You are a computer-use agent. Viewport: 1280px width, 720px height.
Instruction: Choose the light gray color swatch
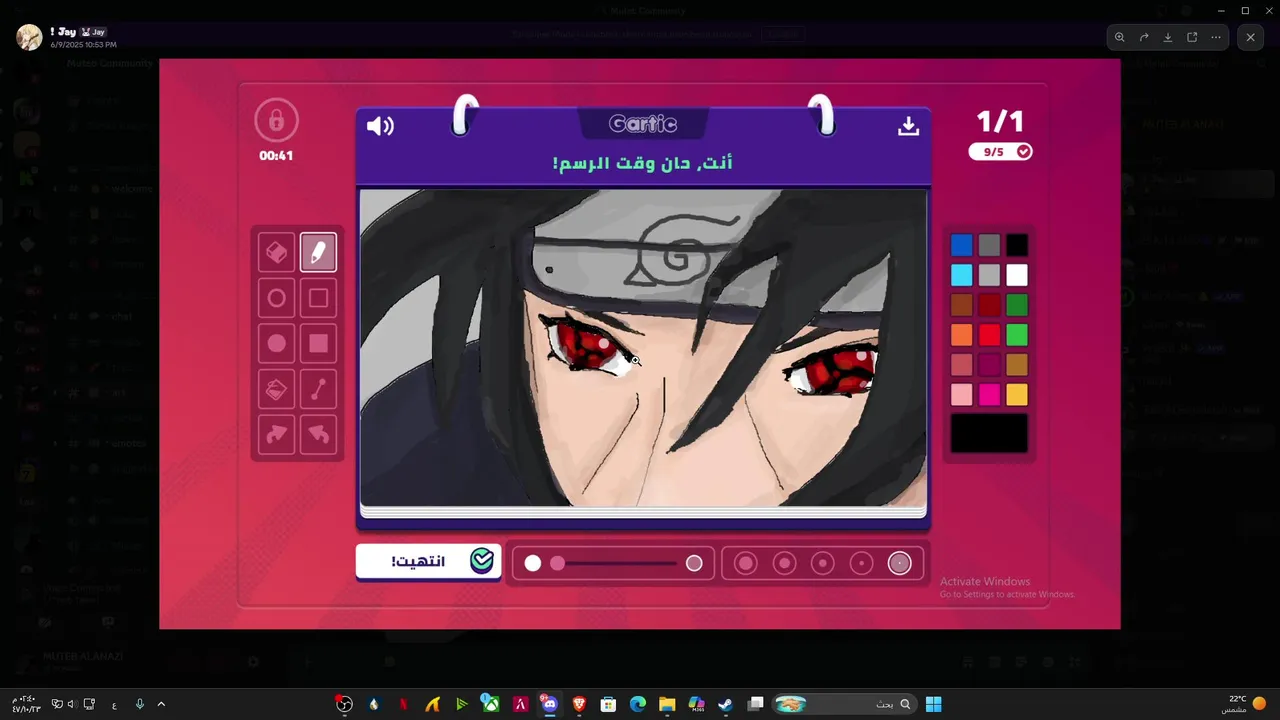point(989,275)
